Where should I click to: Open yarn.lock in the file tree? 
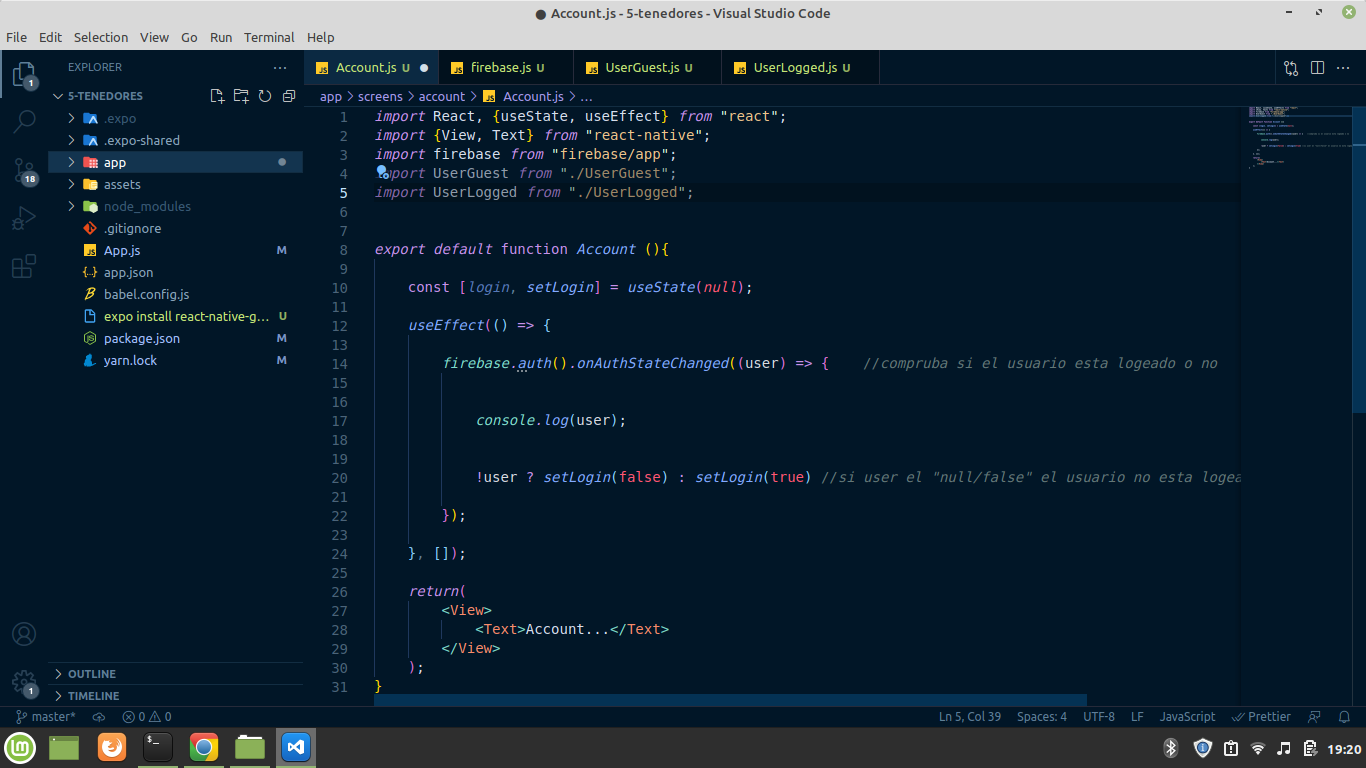point(175,360)
